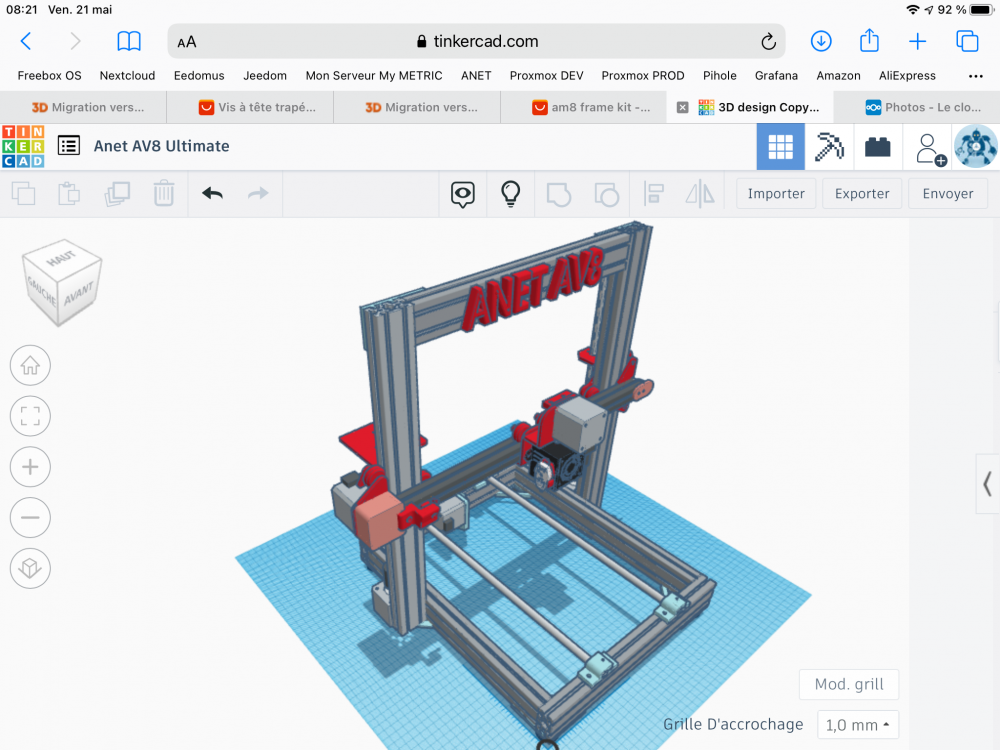Viewport: 1000px width, 750px height.
Task: Open Safari bookmarks book icon
Action: (129, 41)
